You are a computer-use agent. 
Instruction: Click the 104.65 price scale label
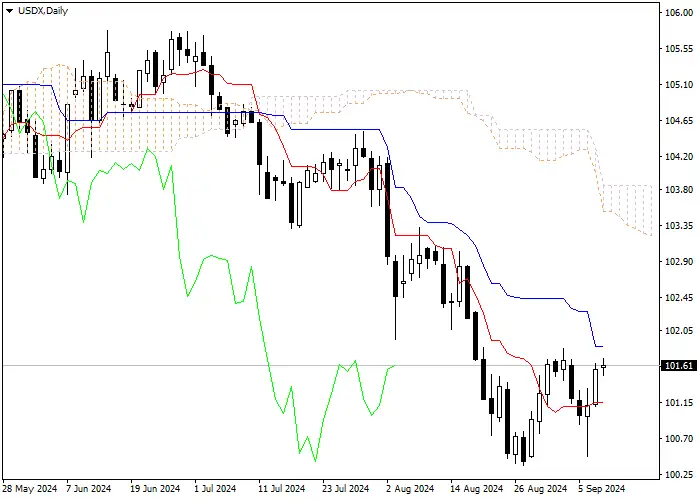679,121
